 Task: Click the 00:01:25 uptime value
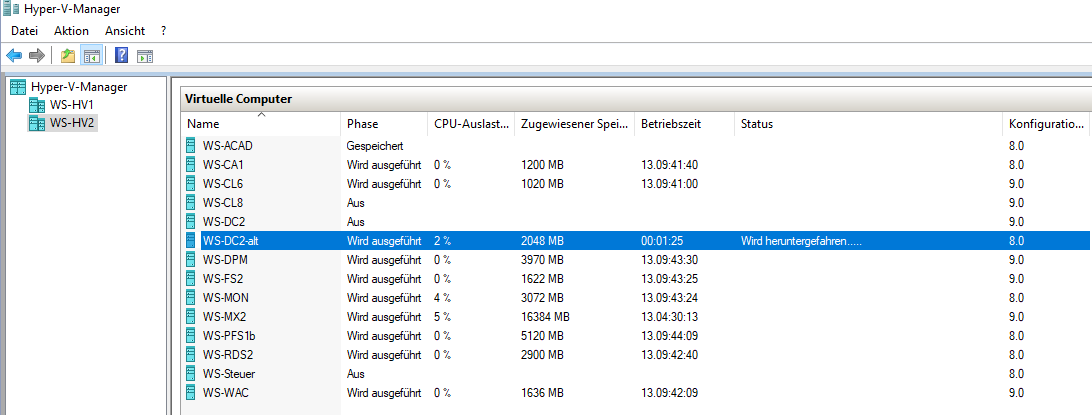tap(663, 241)
